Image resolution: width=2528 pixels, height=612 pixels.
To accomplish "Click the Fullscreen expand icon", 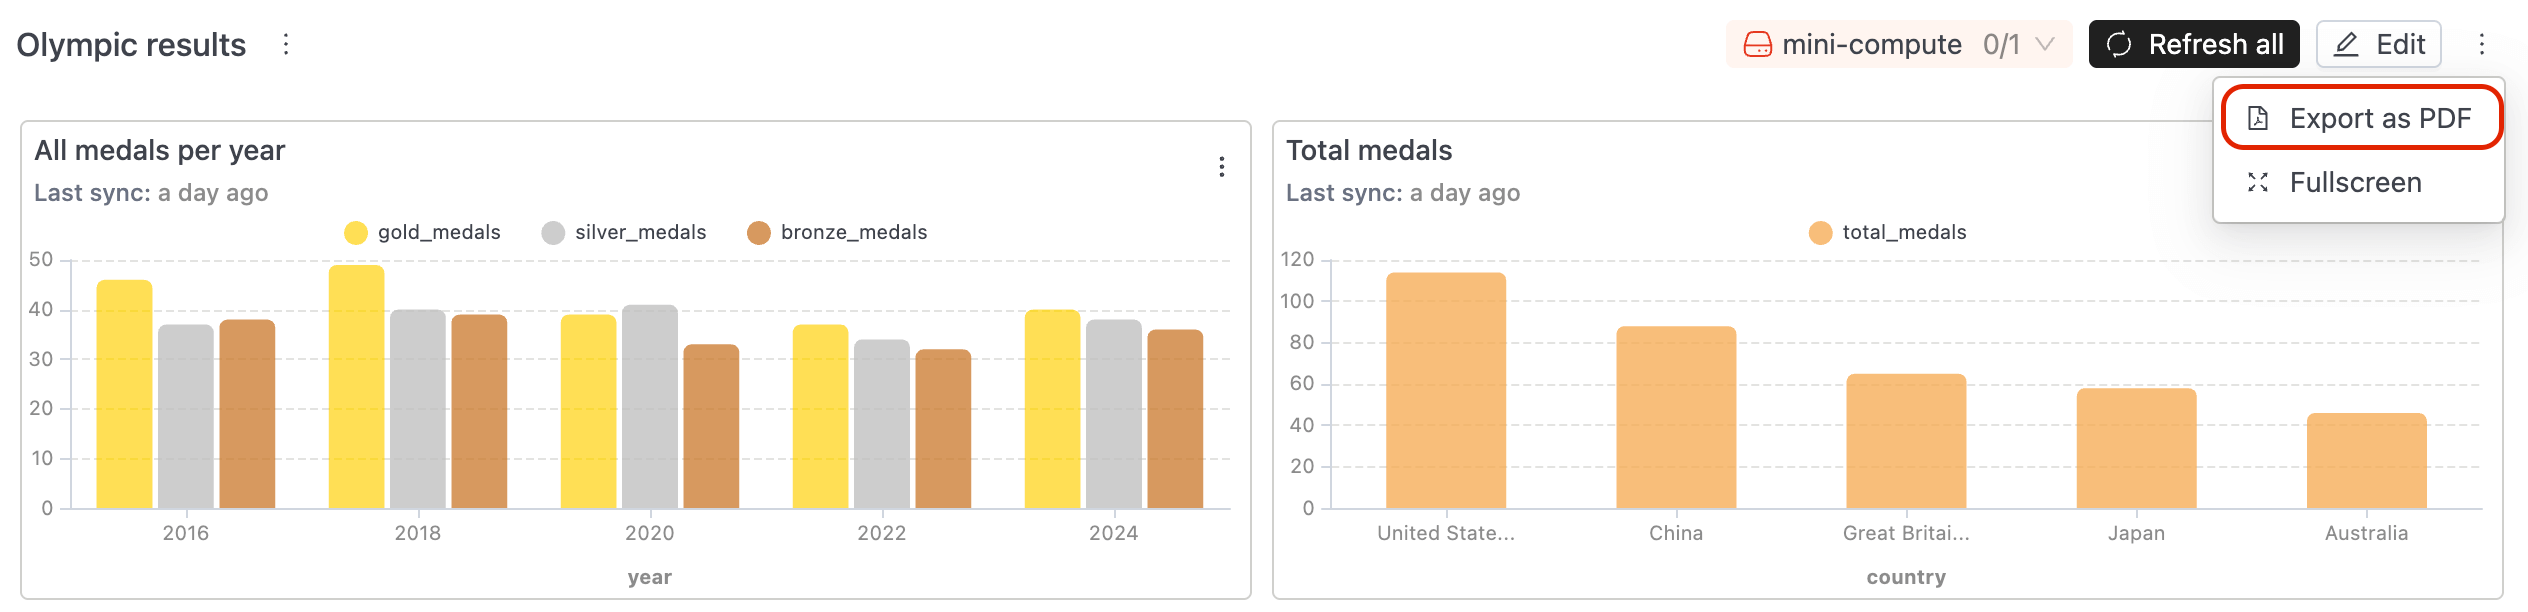I will tap(2258, 183).
